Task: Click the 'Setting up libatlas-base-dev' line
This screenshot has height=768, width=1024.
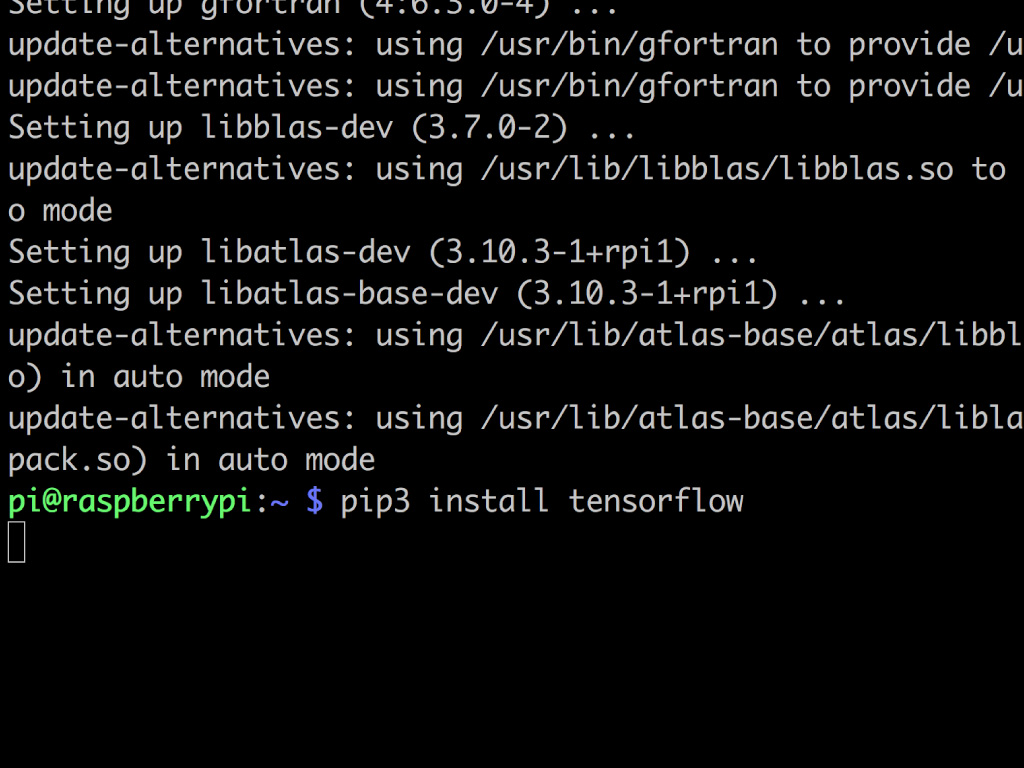Action: [x=426, y=293]
